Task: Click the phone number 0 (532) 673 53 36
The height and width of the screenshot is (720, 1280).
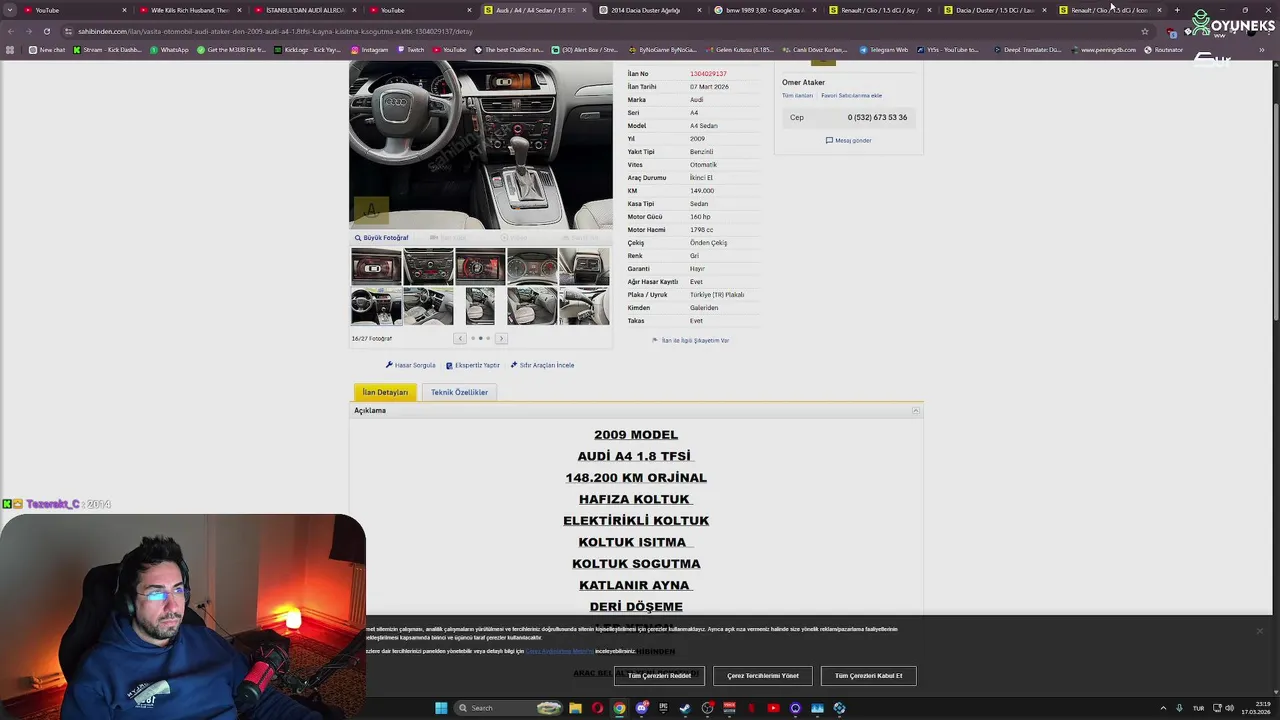Action: 877,118
